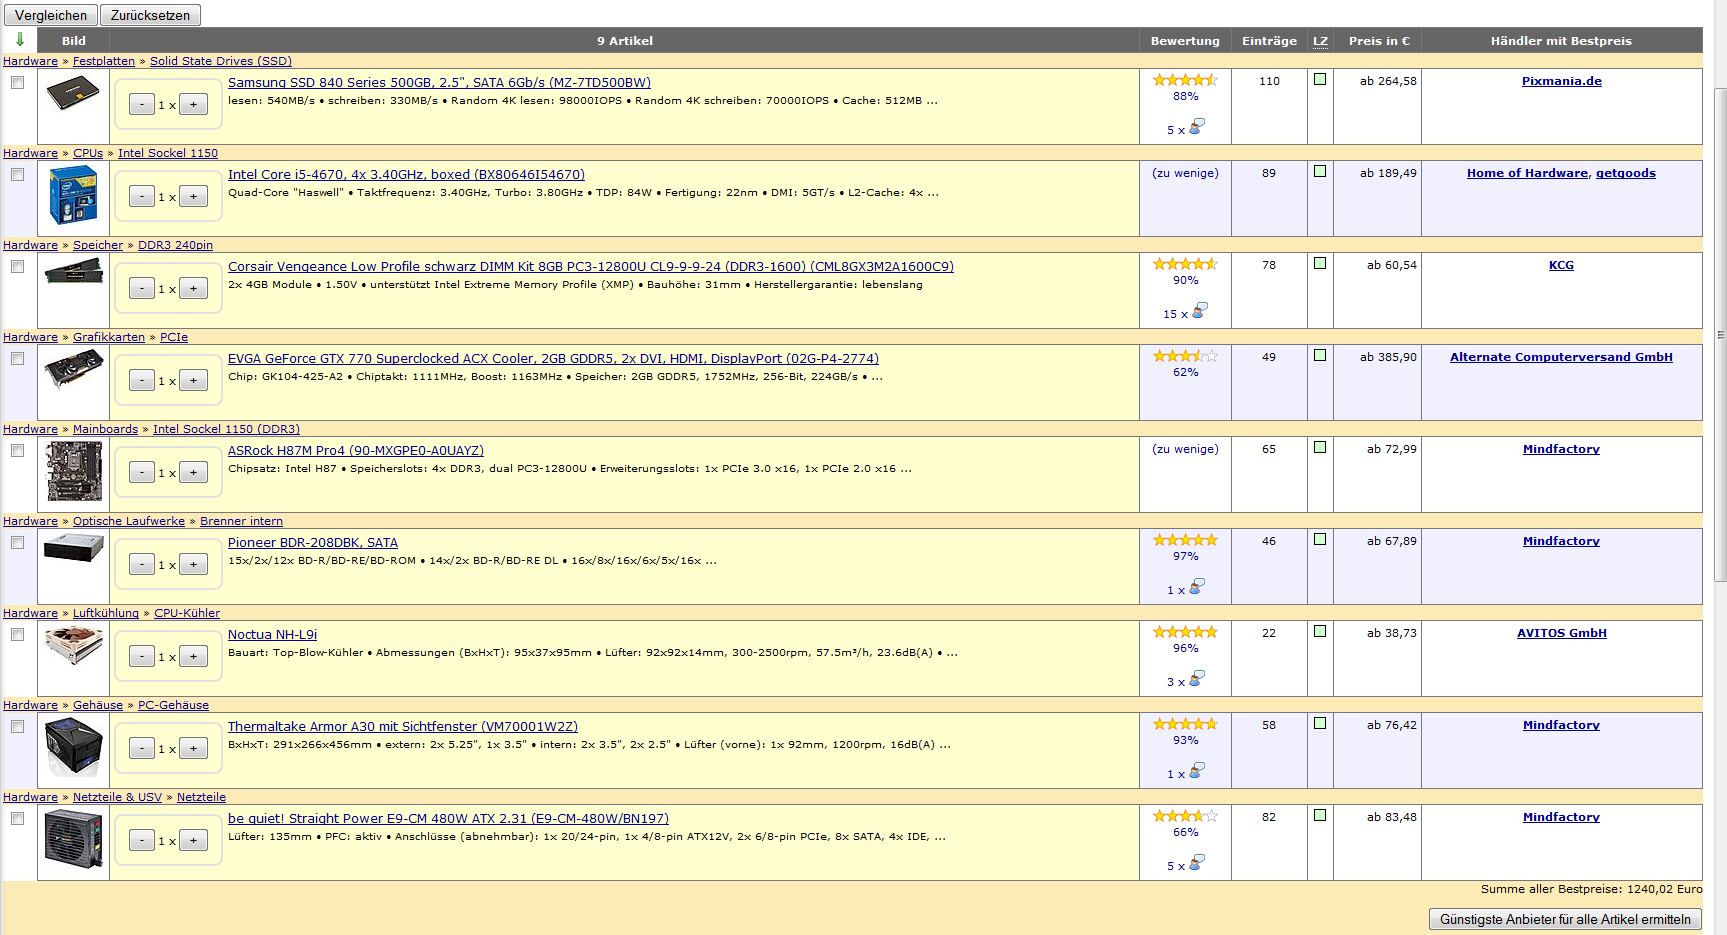Open the Pixmania.de merchant link
The height and width of the screenshot is (935, 1727).
coord(1561,81)
